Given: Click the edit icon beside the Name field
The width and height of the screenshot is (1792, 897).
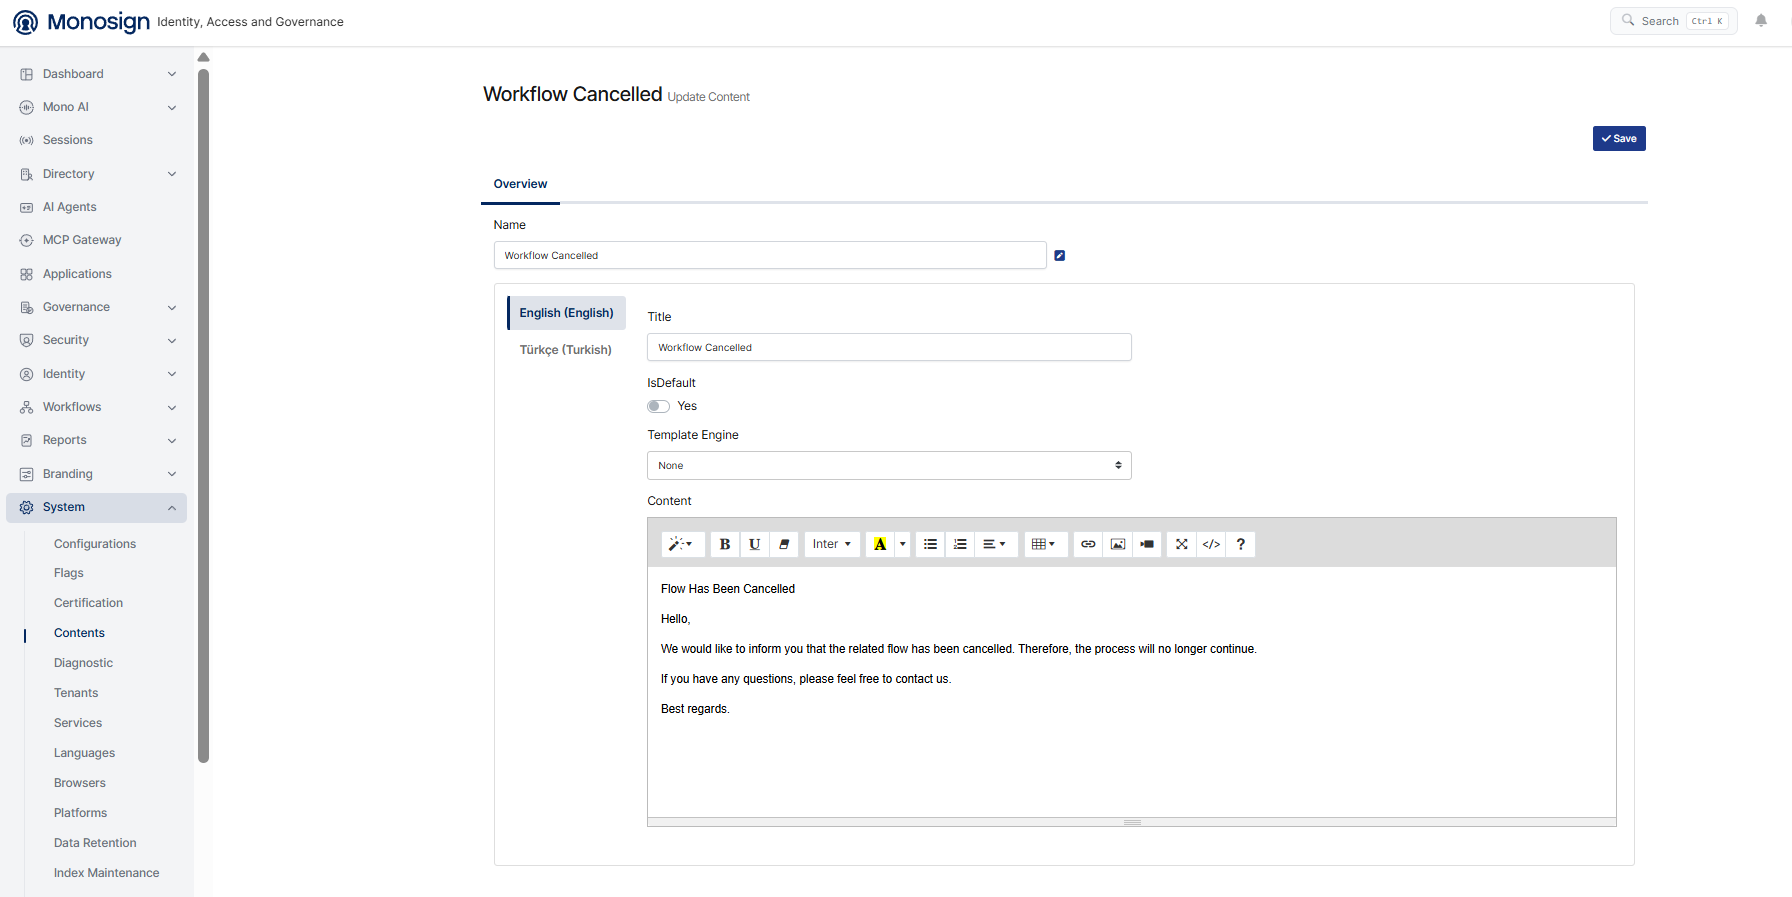Looking at the screenshot, I should (x=1060, y=256).
